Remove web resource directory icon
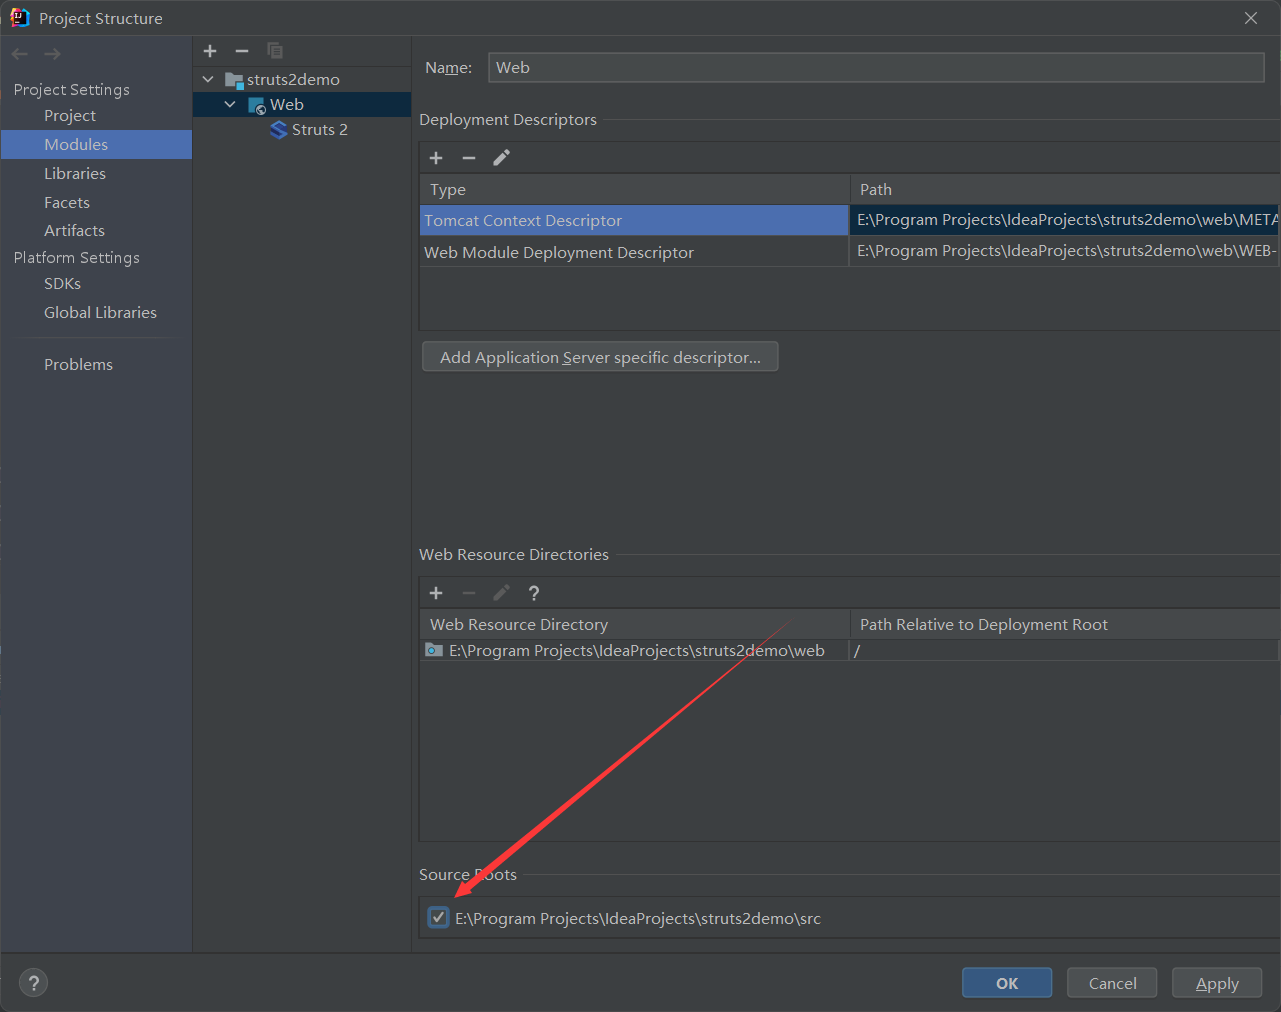 [469, 593]
